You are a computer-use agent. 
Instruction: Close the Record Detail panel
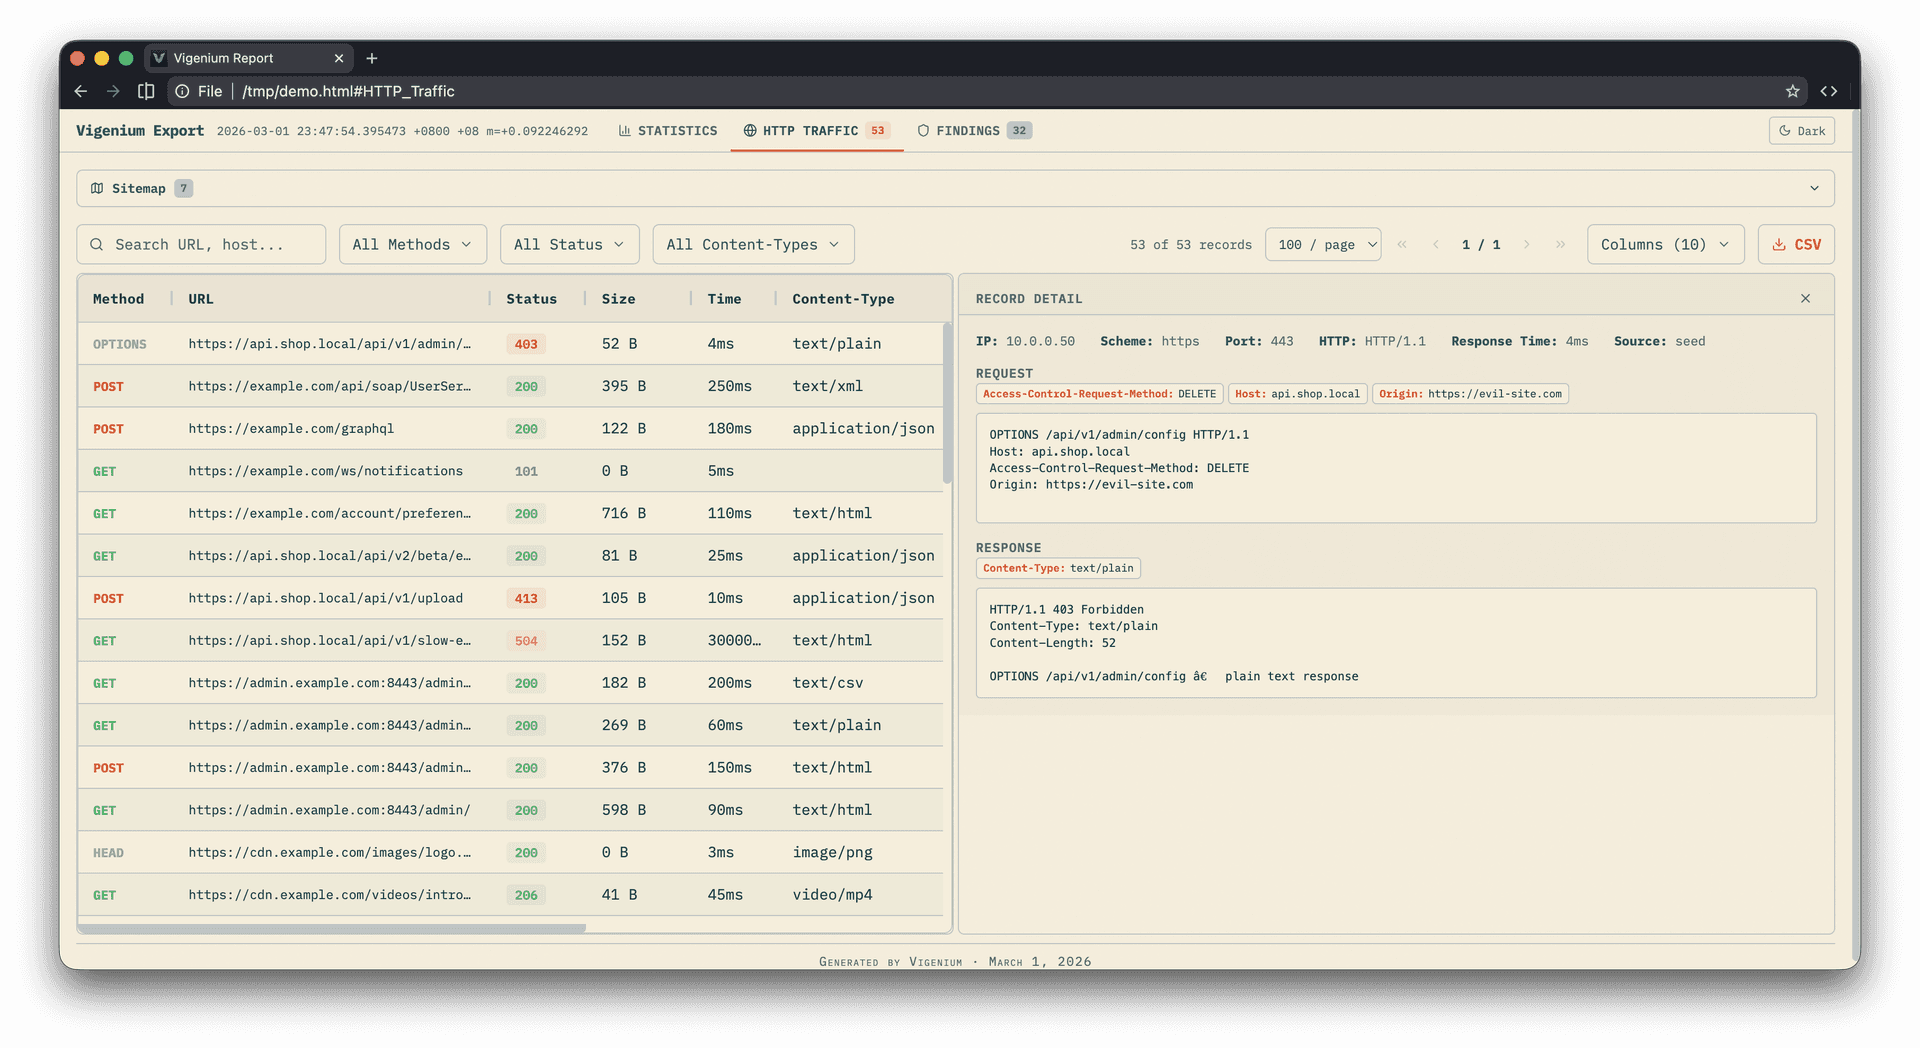1805,299
